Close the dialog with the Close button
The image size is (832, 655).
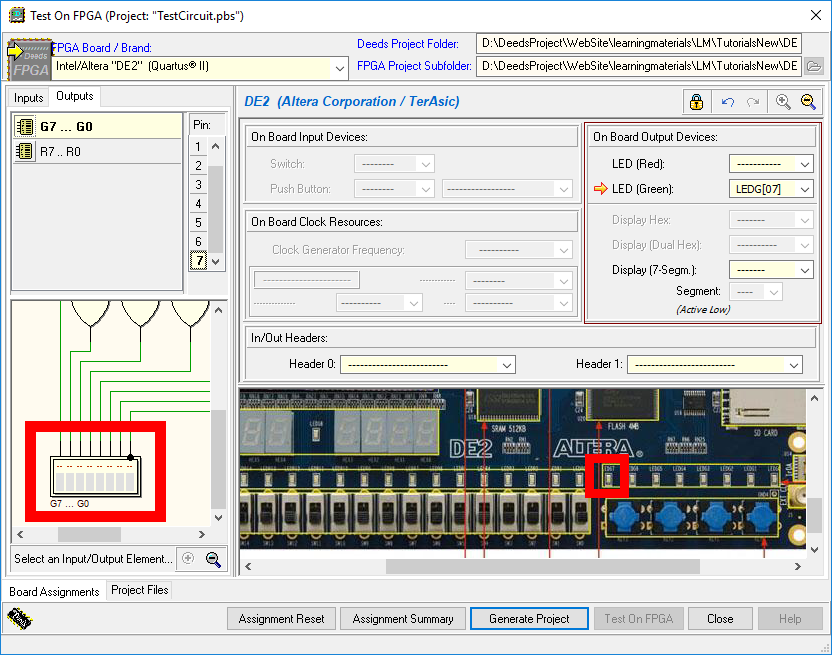tap(720, 619)
